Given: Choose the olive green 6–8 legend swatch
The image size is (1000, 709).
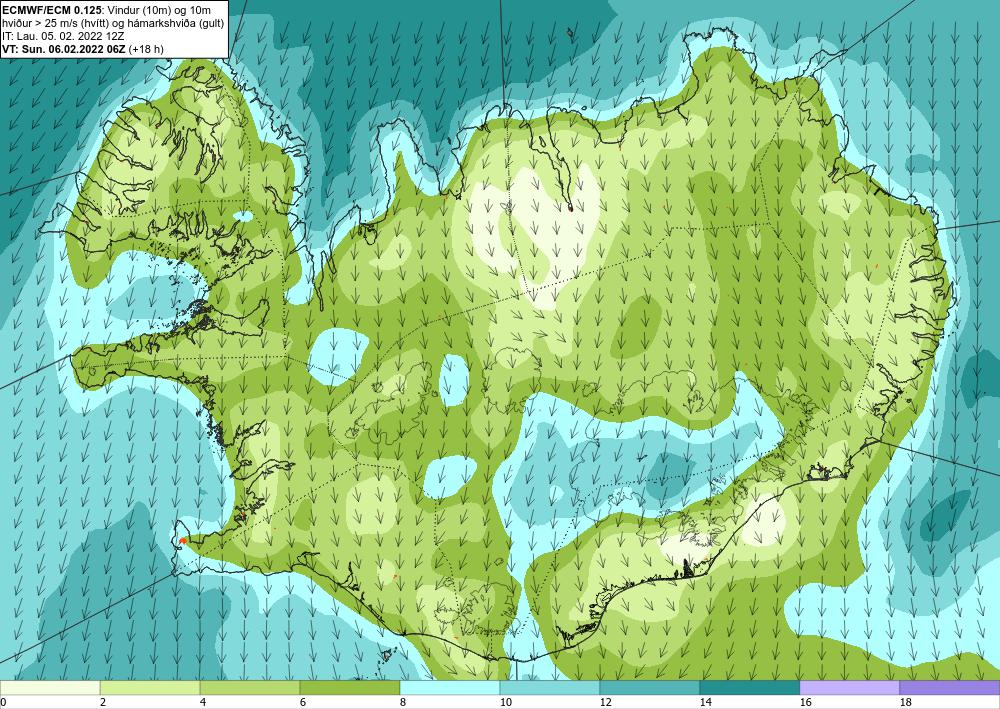Looking at the screenshot, I should [350, 687].
